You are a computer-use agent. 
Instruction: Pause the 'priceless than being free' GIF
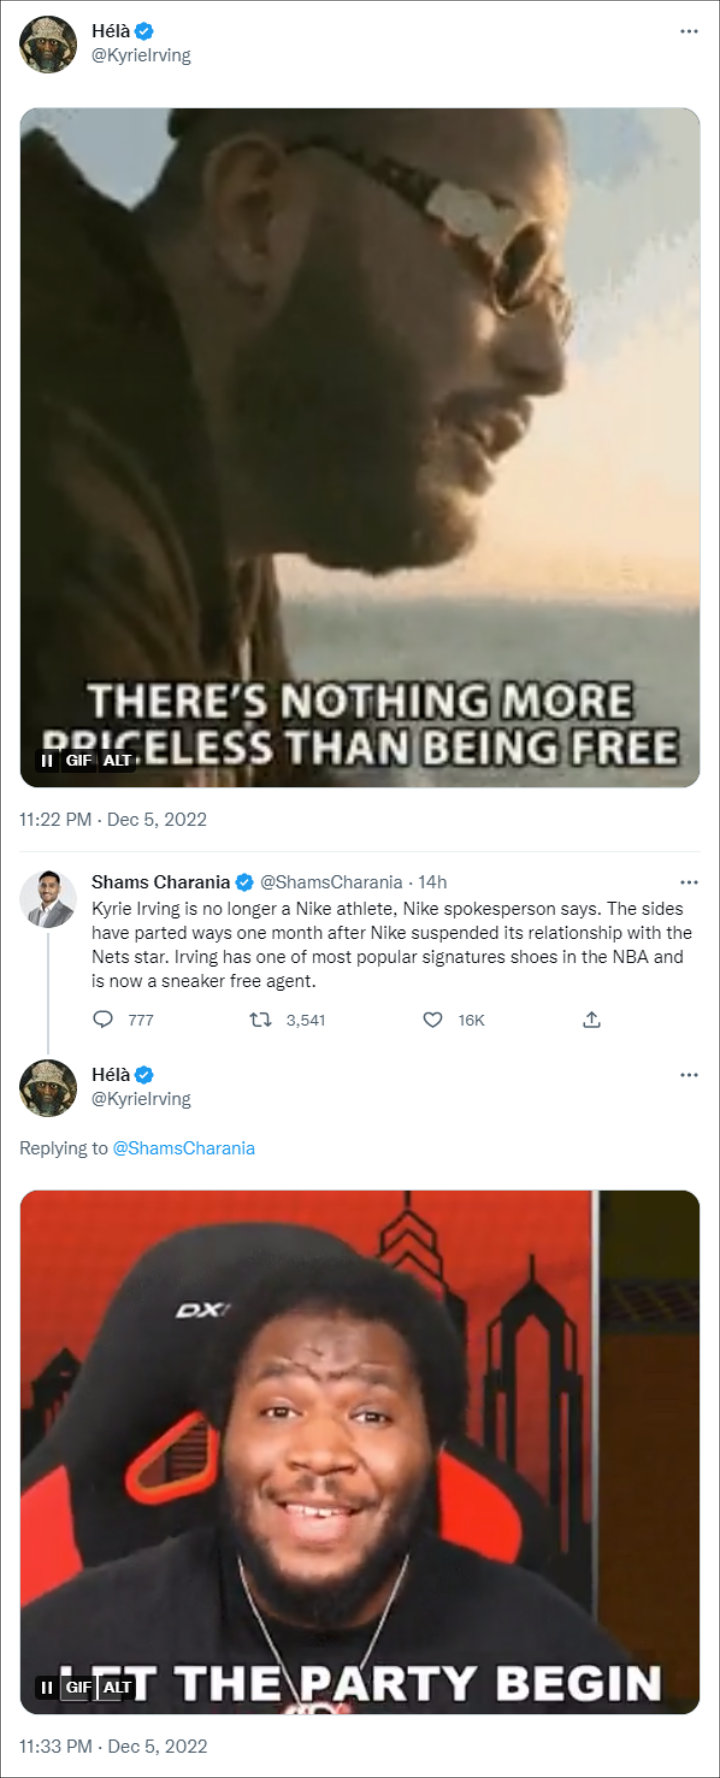pos(47,760)
